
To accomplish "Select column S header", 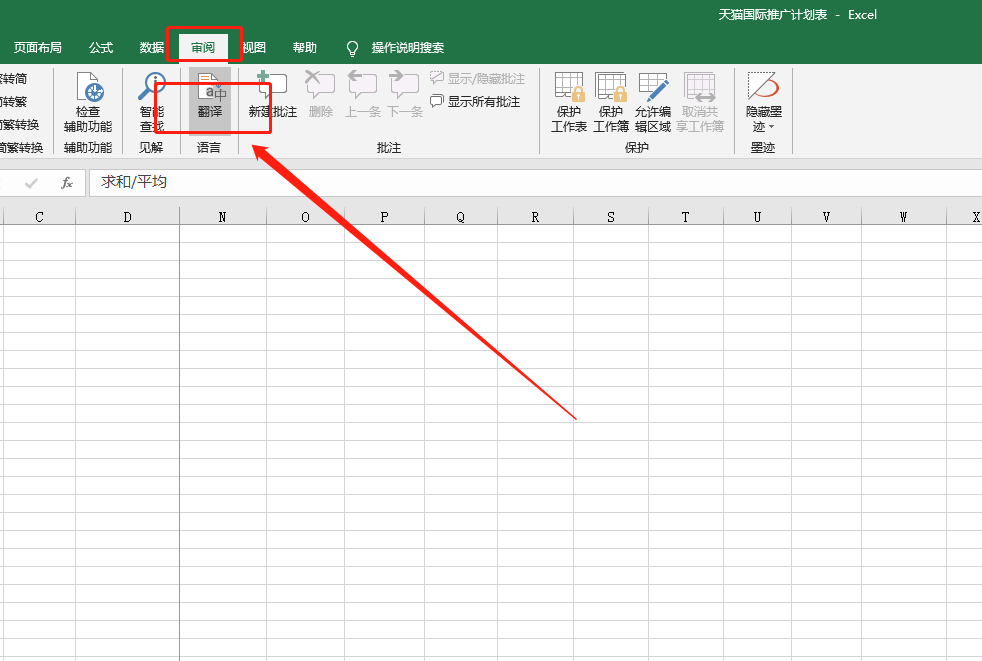I will tap(610, 217).
